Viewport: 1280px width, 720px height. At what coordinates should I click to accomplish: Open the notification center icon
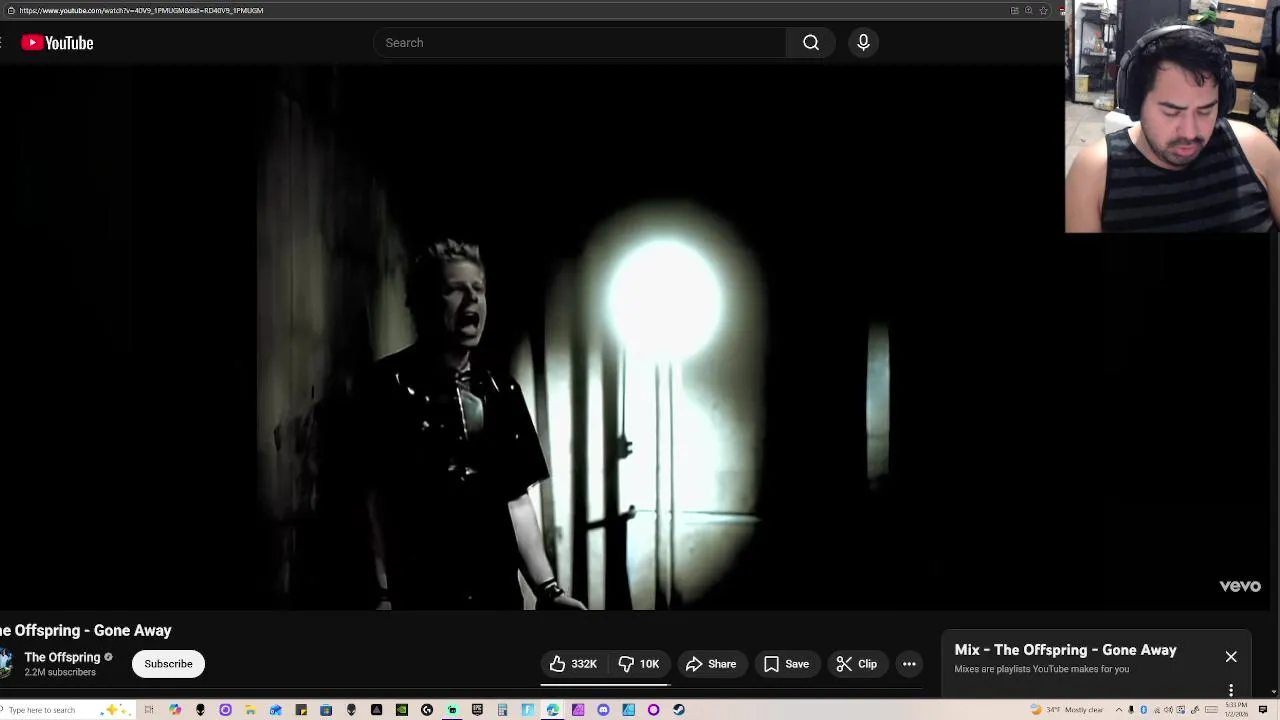pos(1262,710)
